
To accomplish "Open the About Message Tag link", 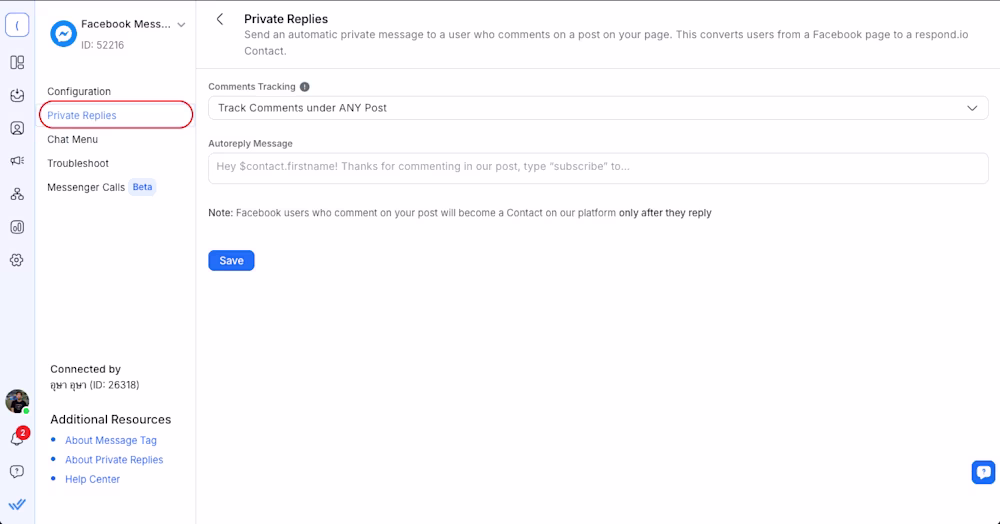I will 111,441.
